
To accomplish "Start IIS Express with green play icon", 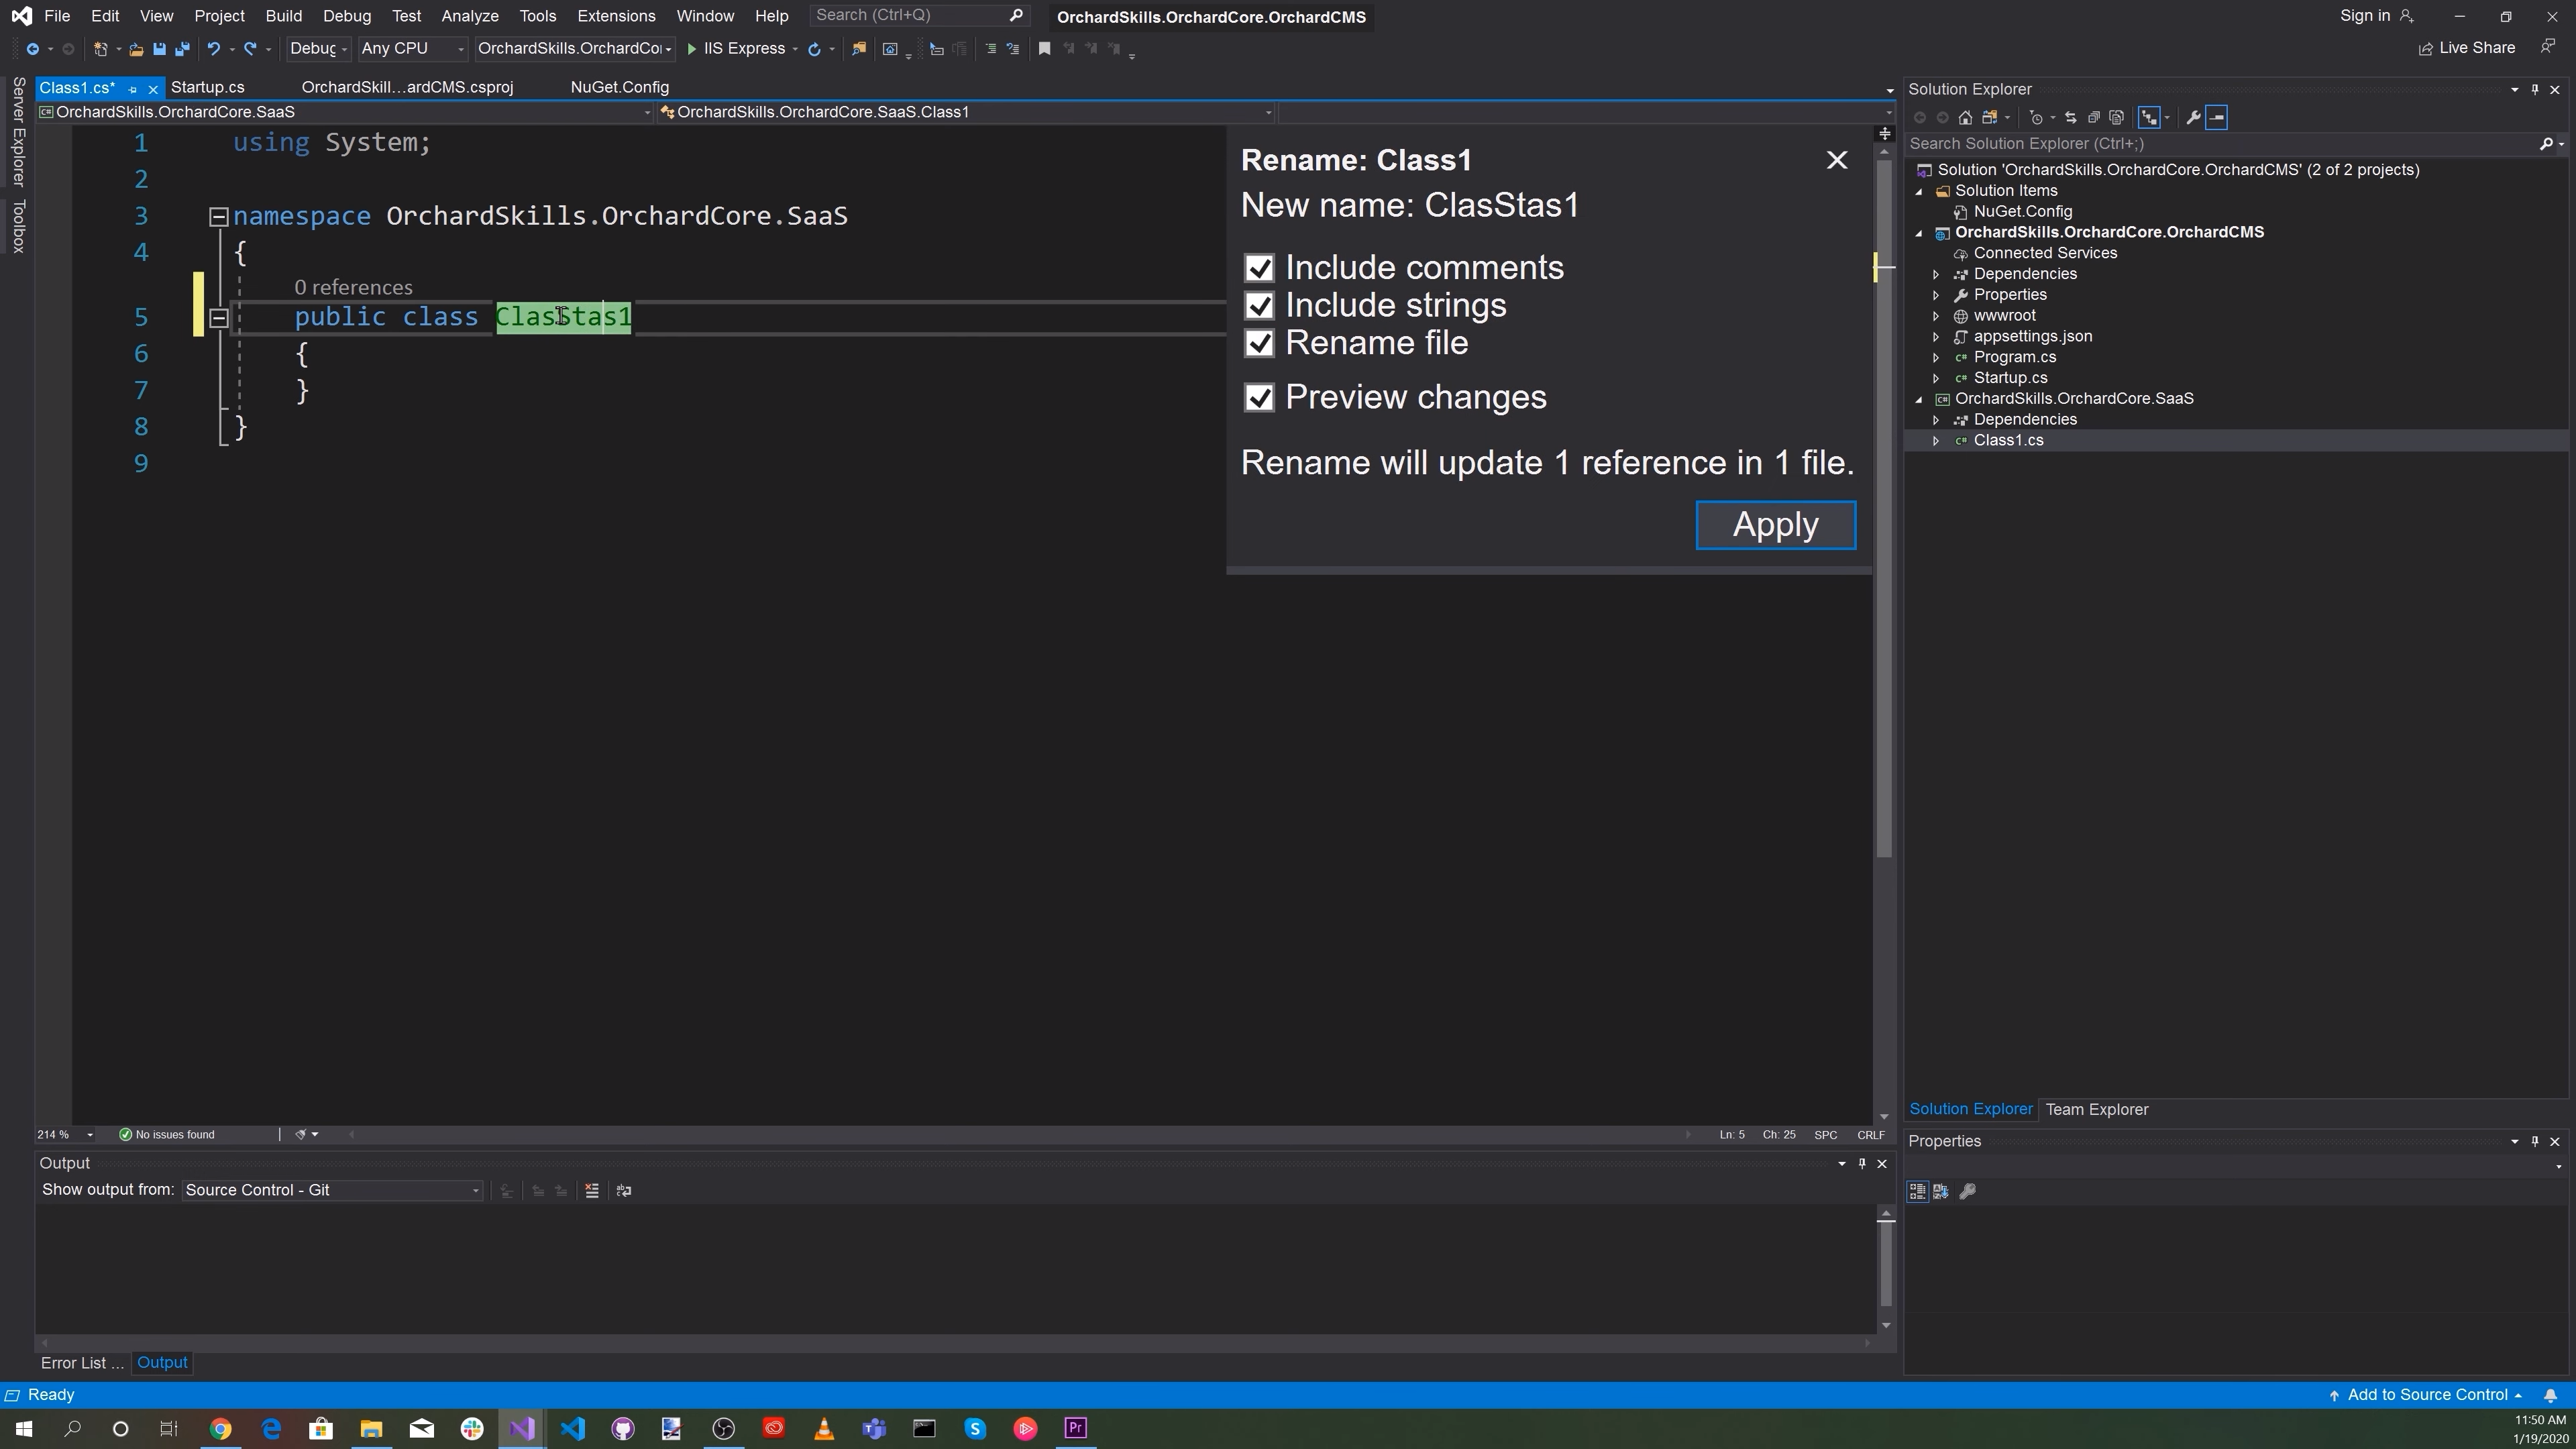I will pyautogui.click(x=691, y=49).
